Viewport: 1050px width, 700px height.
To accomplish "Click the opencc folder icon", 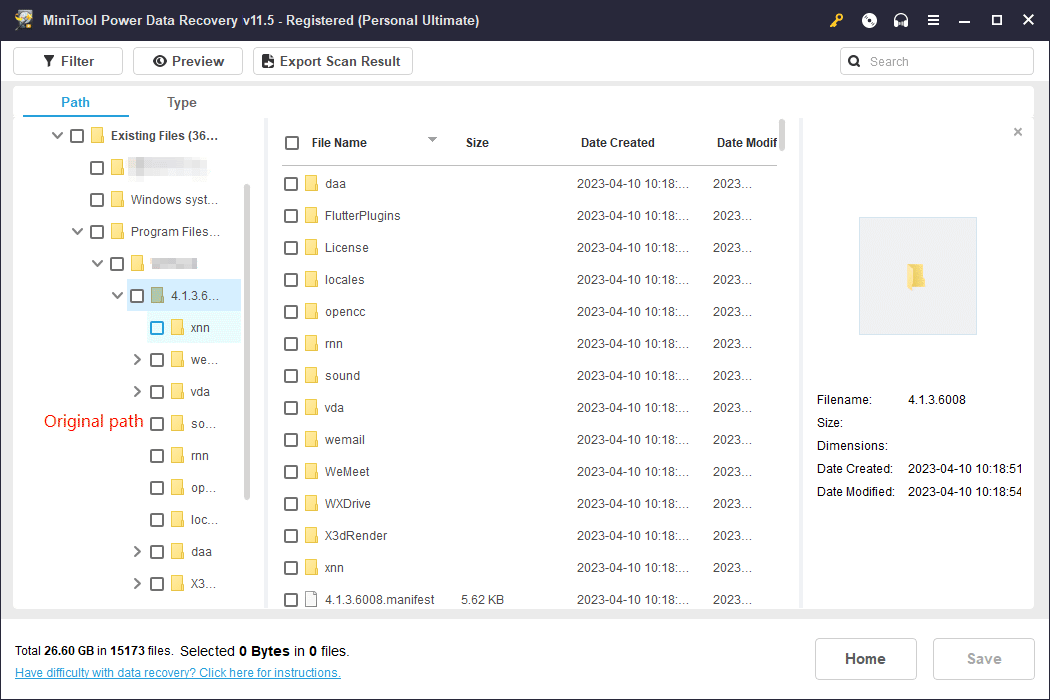I will [311, 311].
